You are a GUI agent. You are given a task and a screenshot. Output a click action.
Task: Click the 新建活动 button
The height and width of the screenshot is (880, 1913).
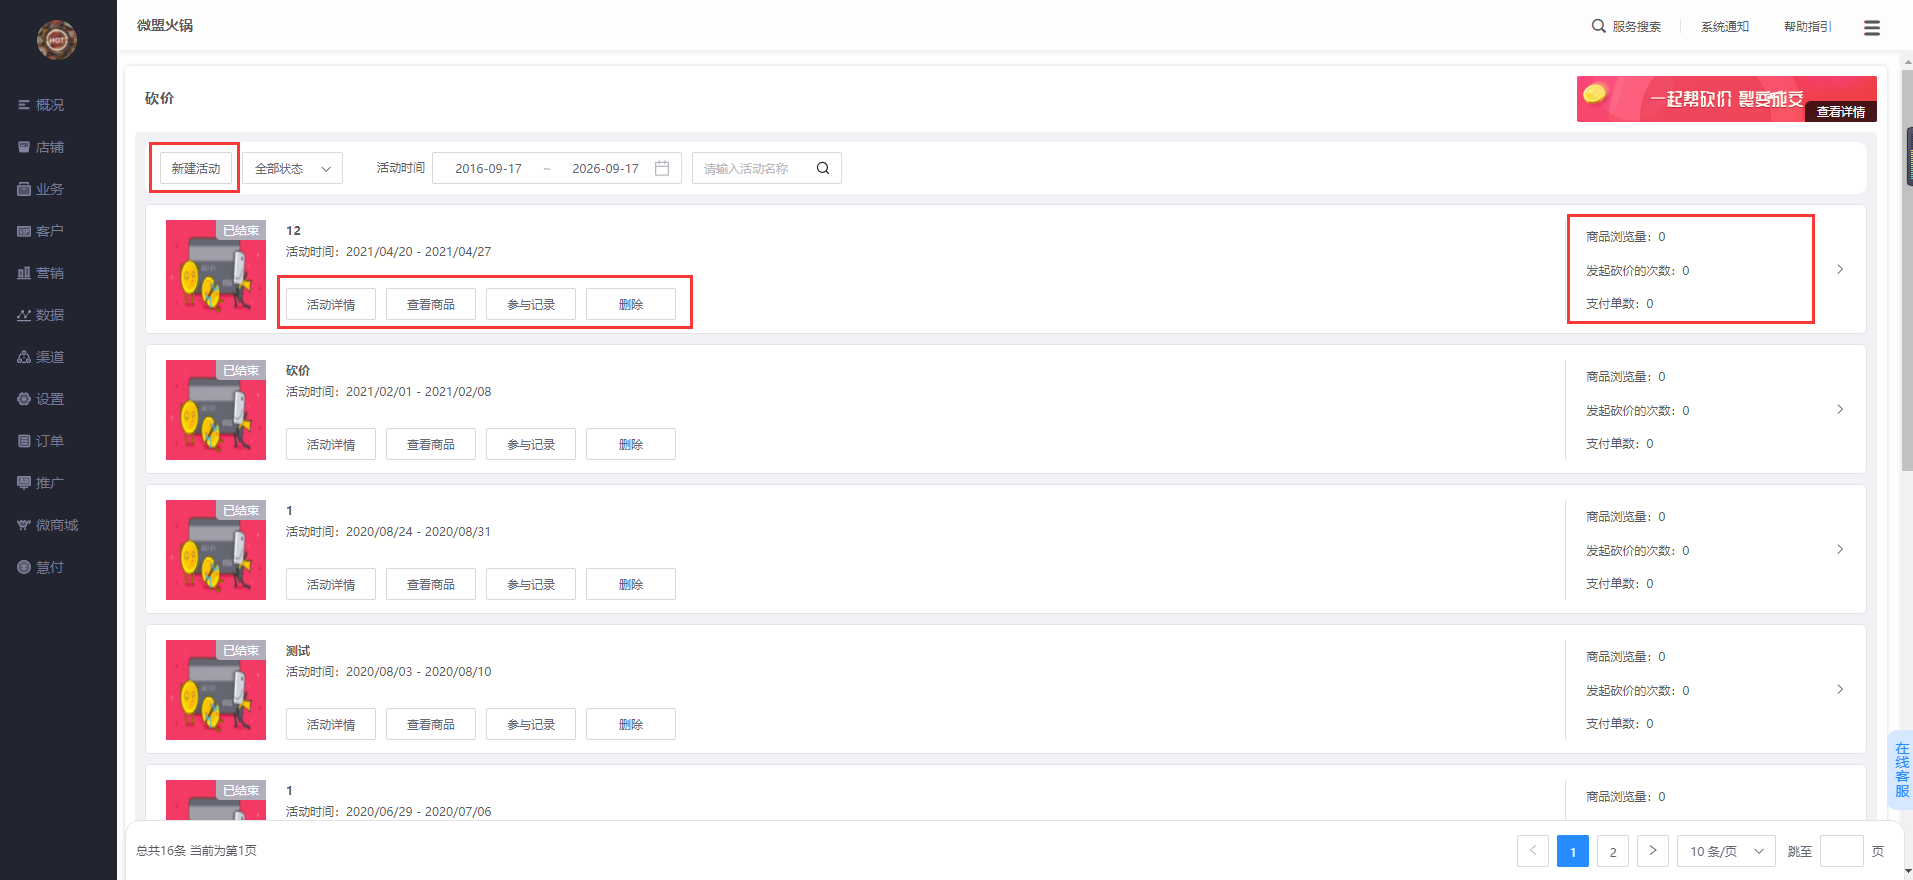[x=196, y=168]
